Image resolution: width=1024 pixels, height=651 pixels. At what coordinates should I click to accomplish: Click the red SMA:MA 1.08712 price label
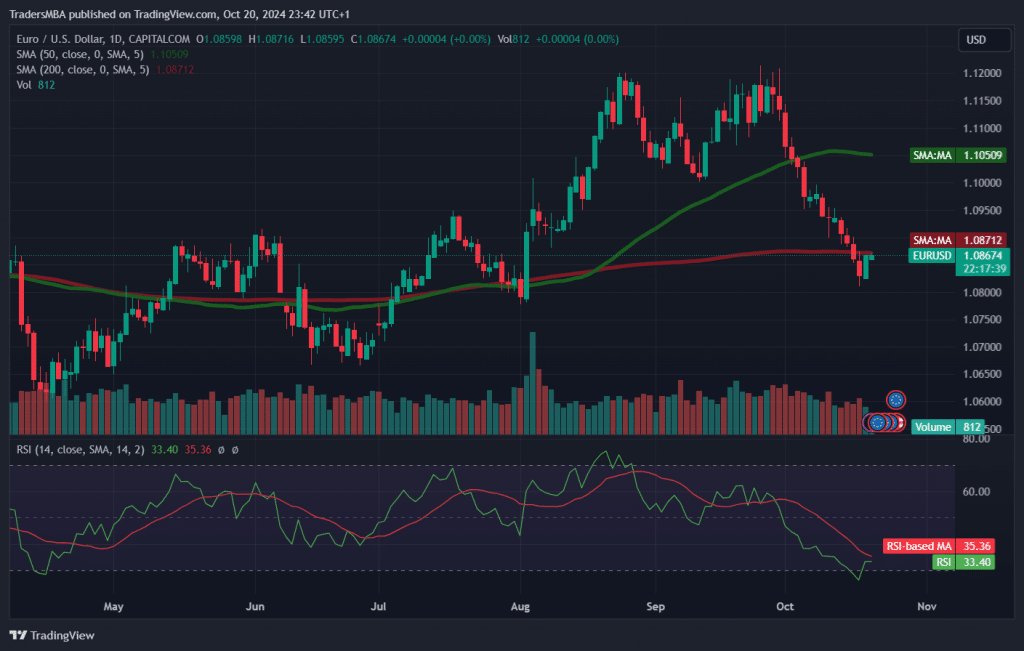click(958, 241)
